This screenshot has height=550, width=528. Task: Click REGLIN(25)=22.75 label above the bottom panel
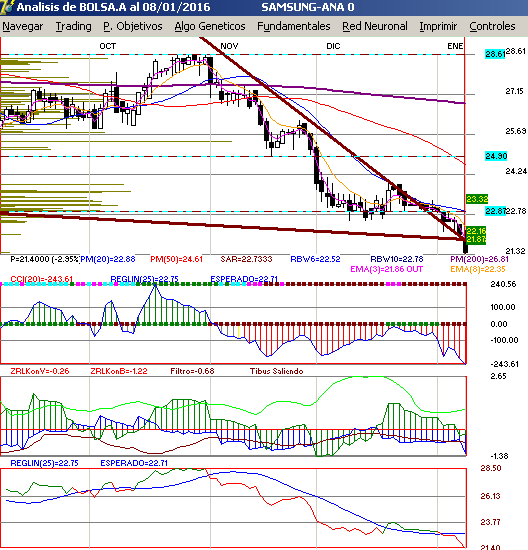coord(44,463)
